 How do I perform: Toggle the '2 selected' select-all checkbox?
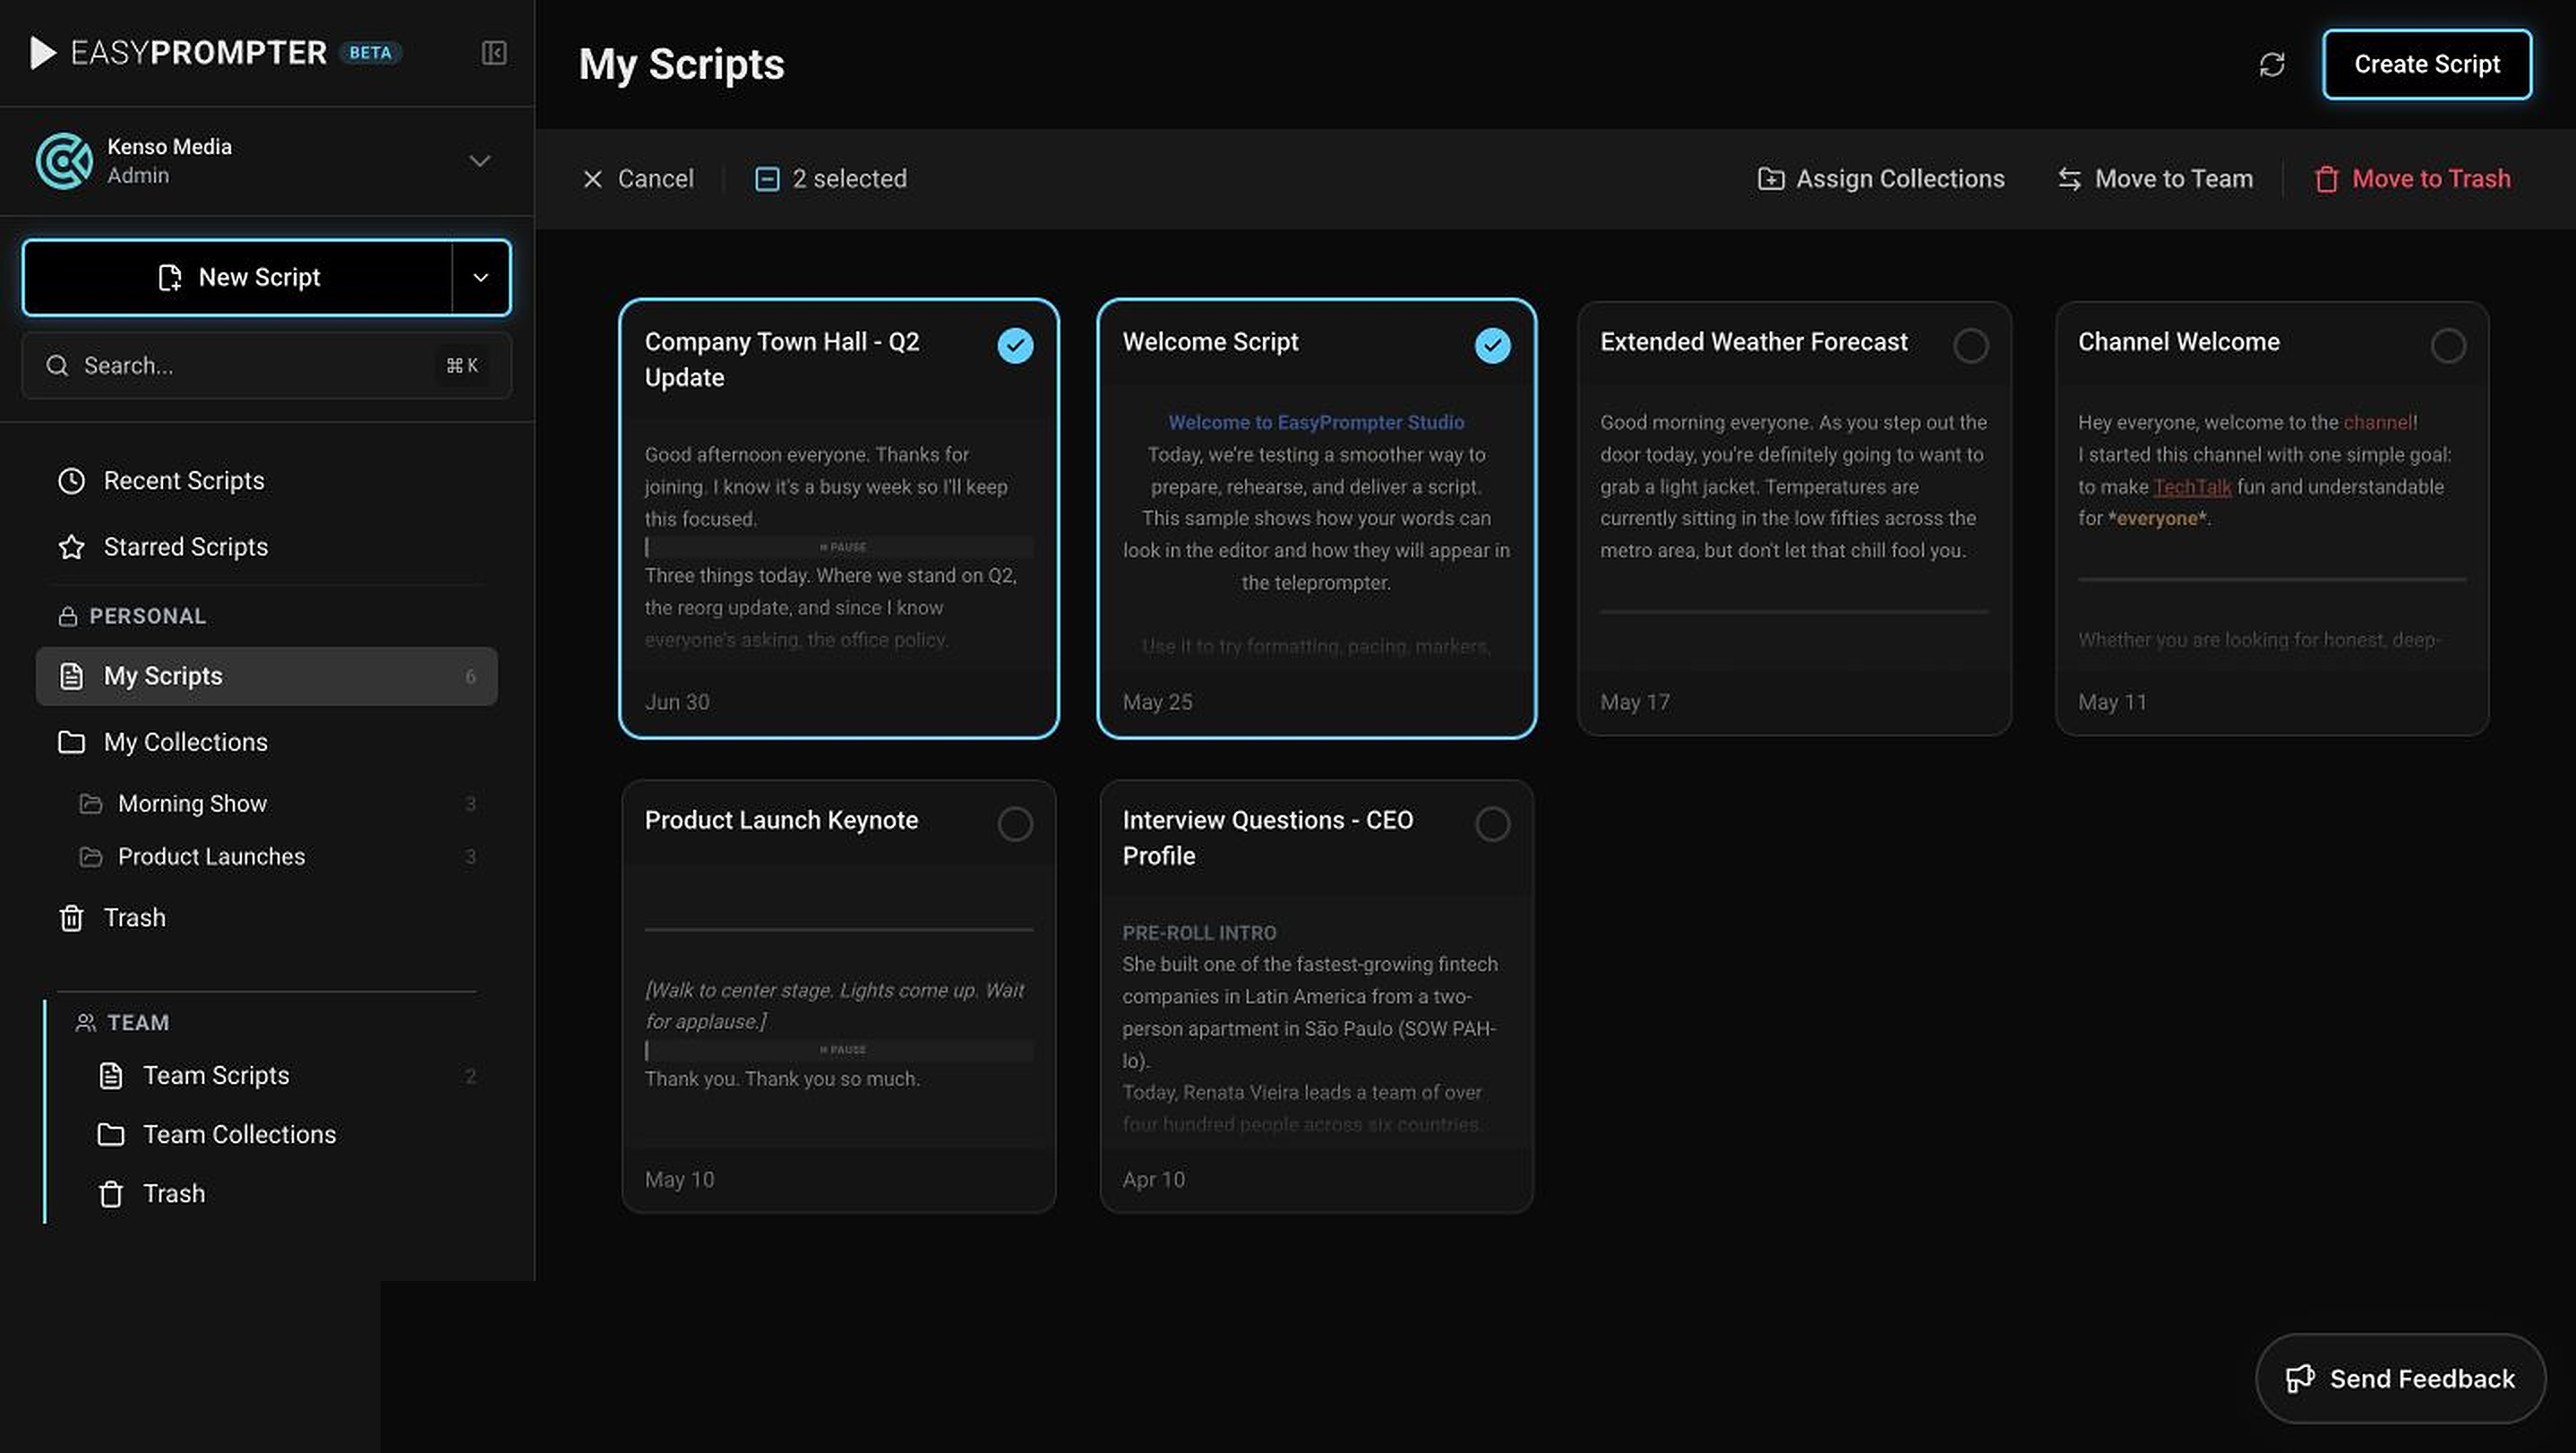coord(767,179)
